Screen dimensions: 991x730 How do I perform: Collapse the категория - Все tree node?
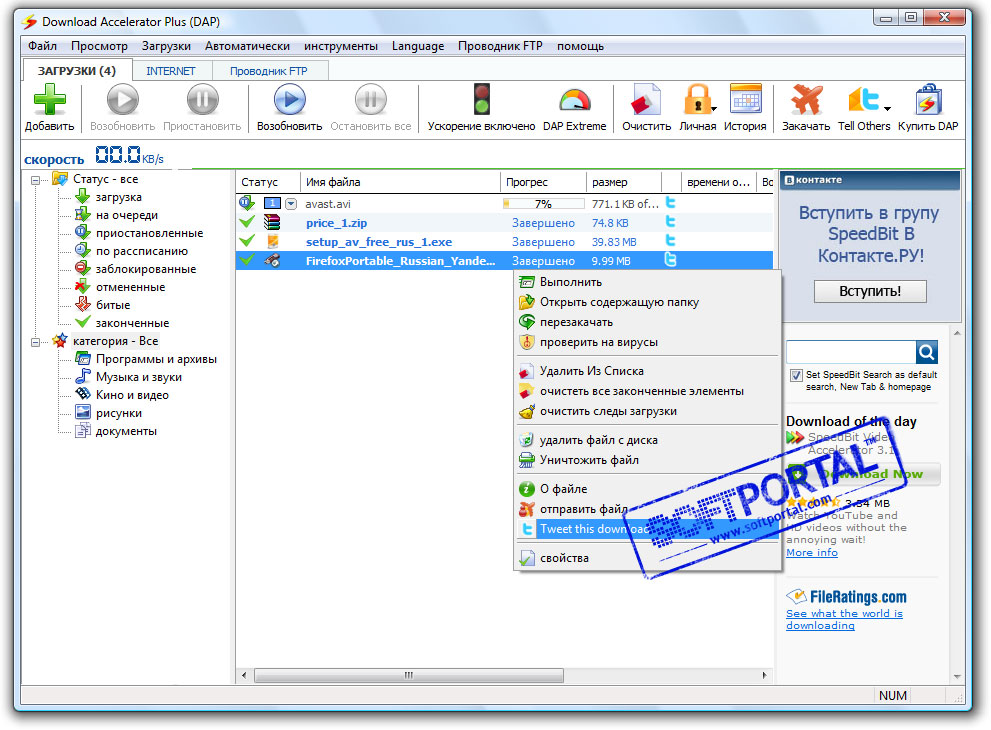click(35, 342)
